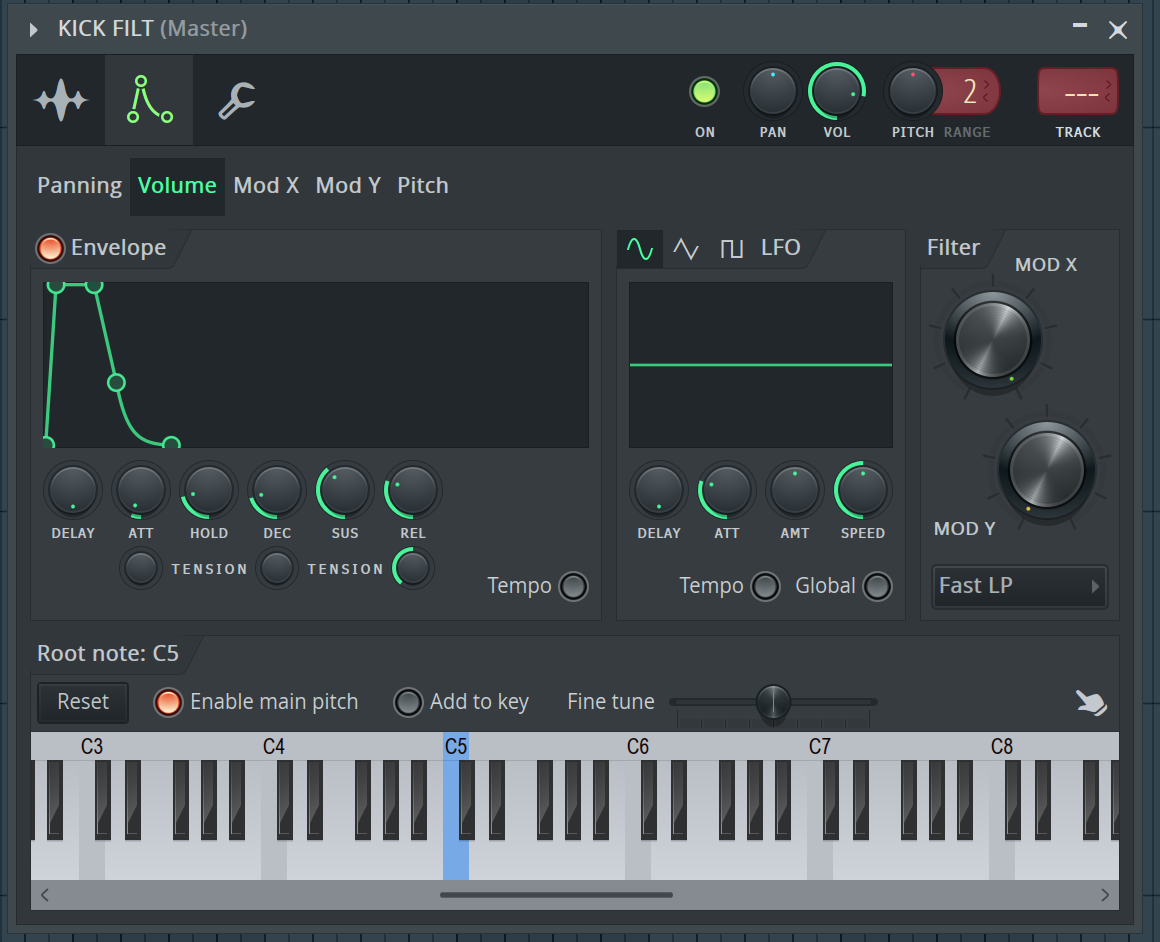The width and height of the screenshot is (1160, 942).
Task: Click the LFO AMT knob
Action: 795,490
